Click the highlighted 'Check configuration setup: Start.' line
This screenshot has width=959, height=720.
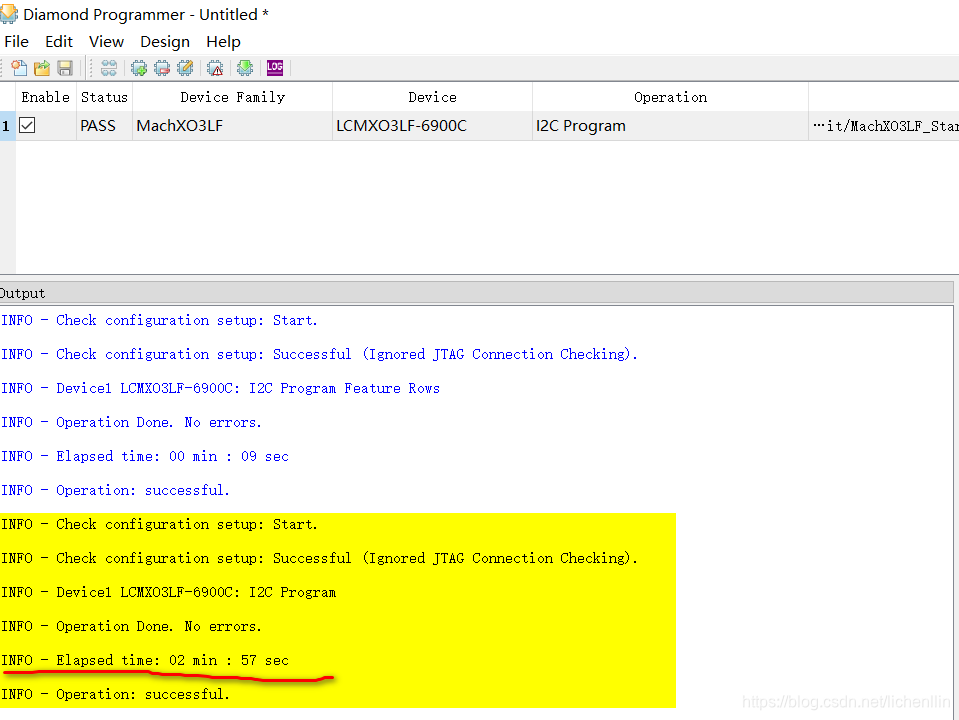click(x=159, y=525)
